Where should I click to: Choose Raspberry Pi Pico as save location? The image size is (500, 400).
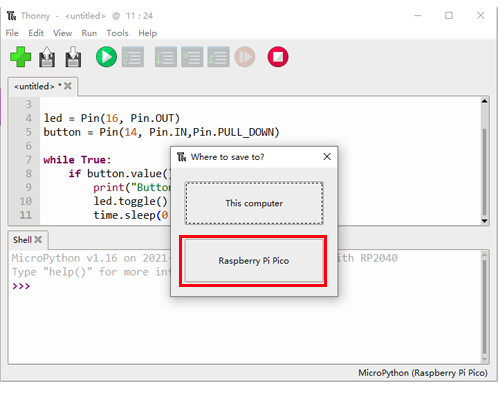tap(254, 260)
